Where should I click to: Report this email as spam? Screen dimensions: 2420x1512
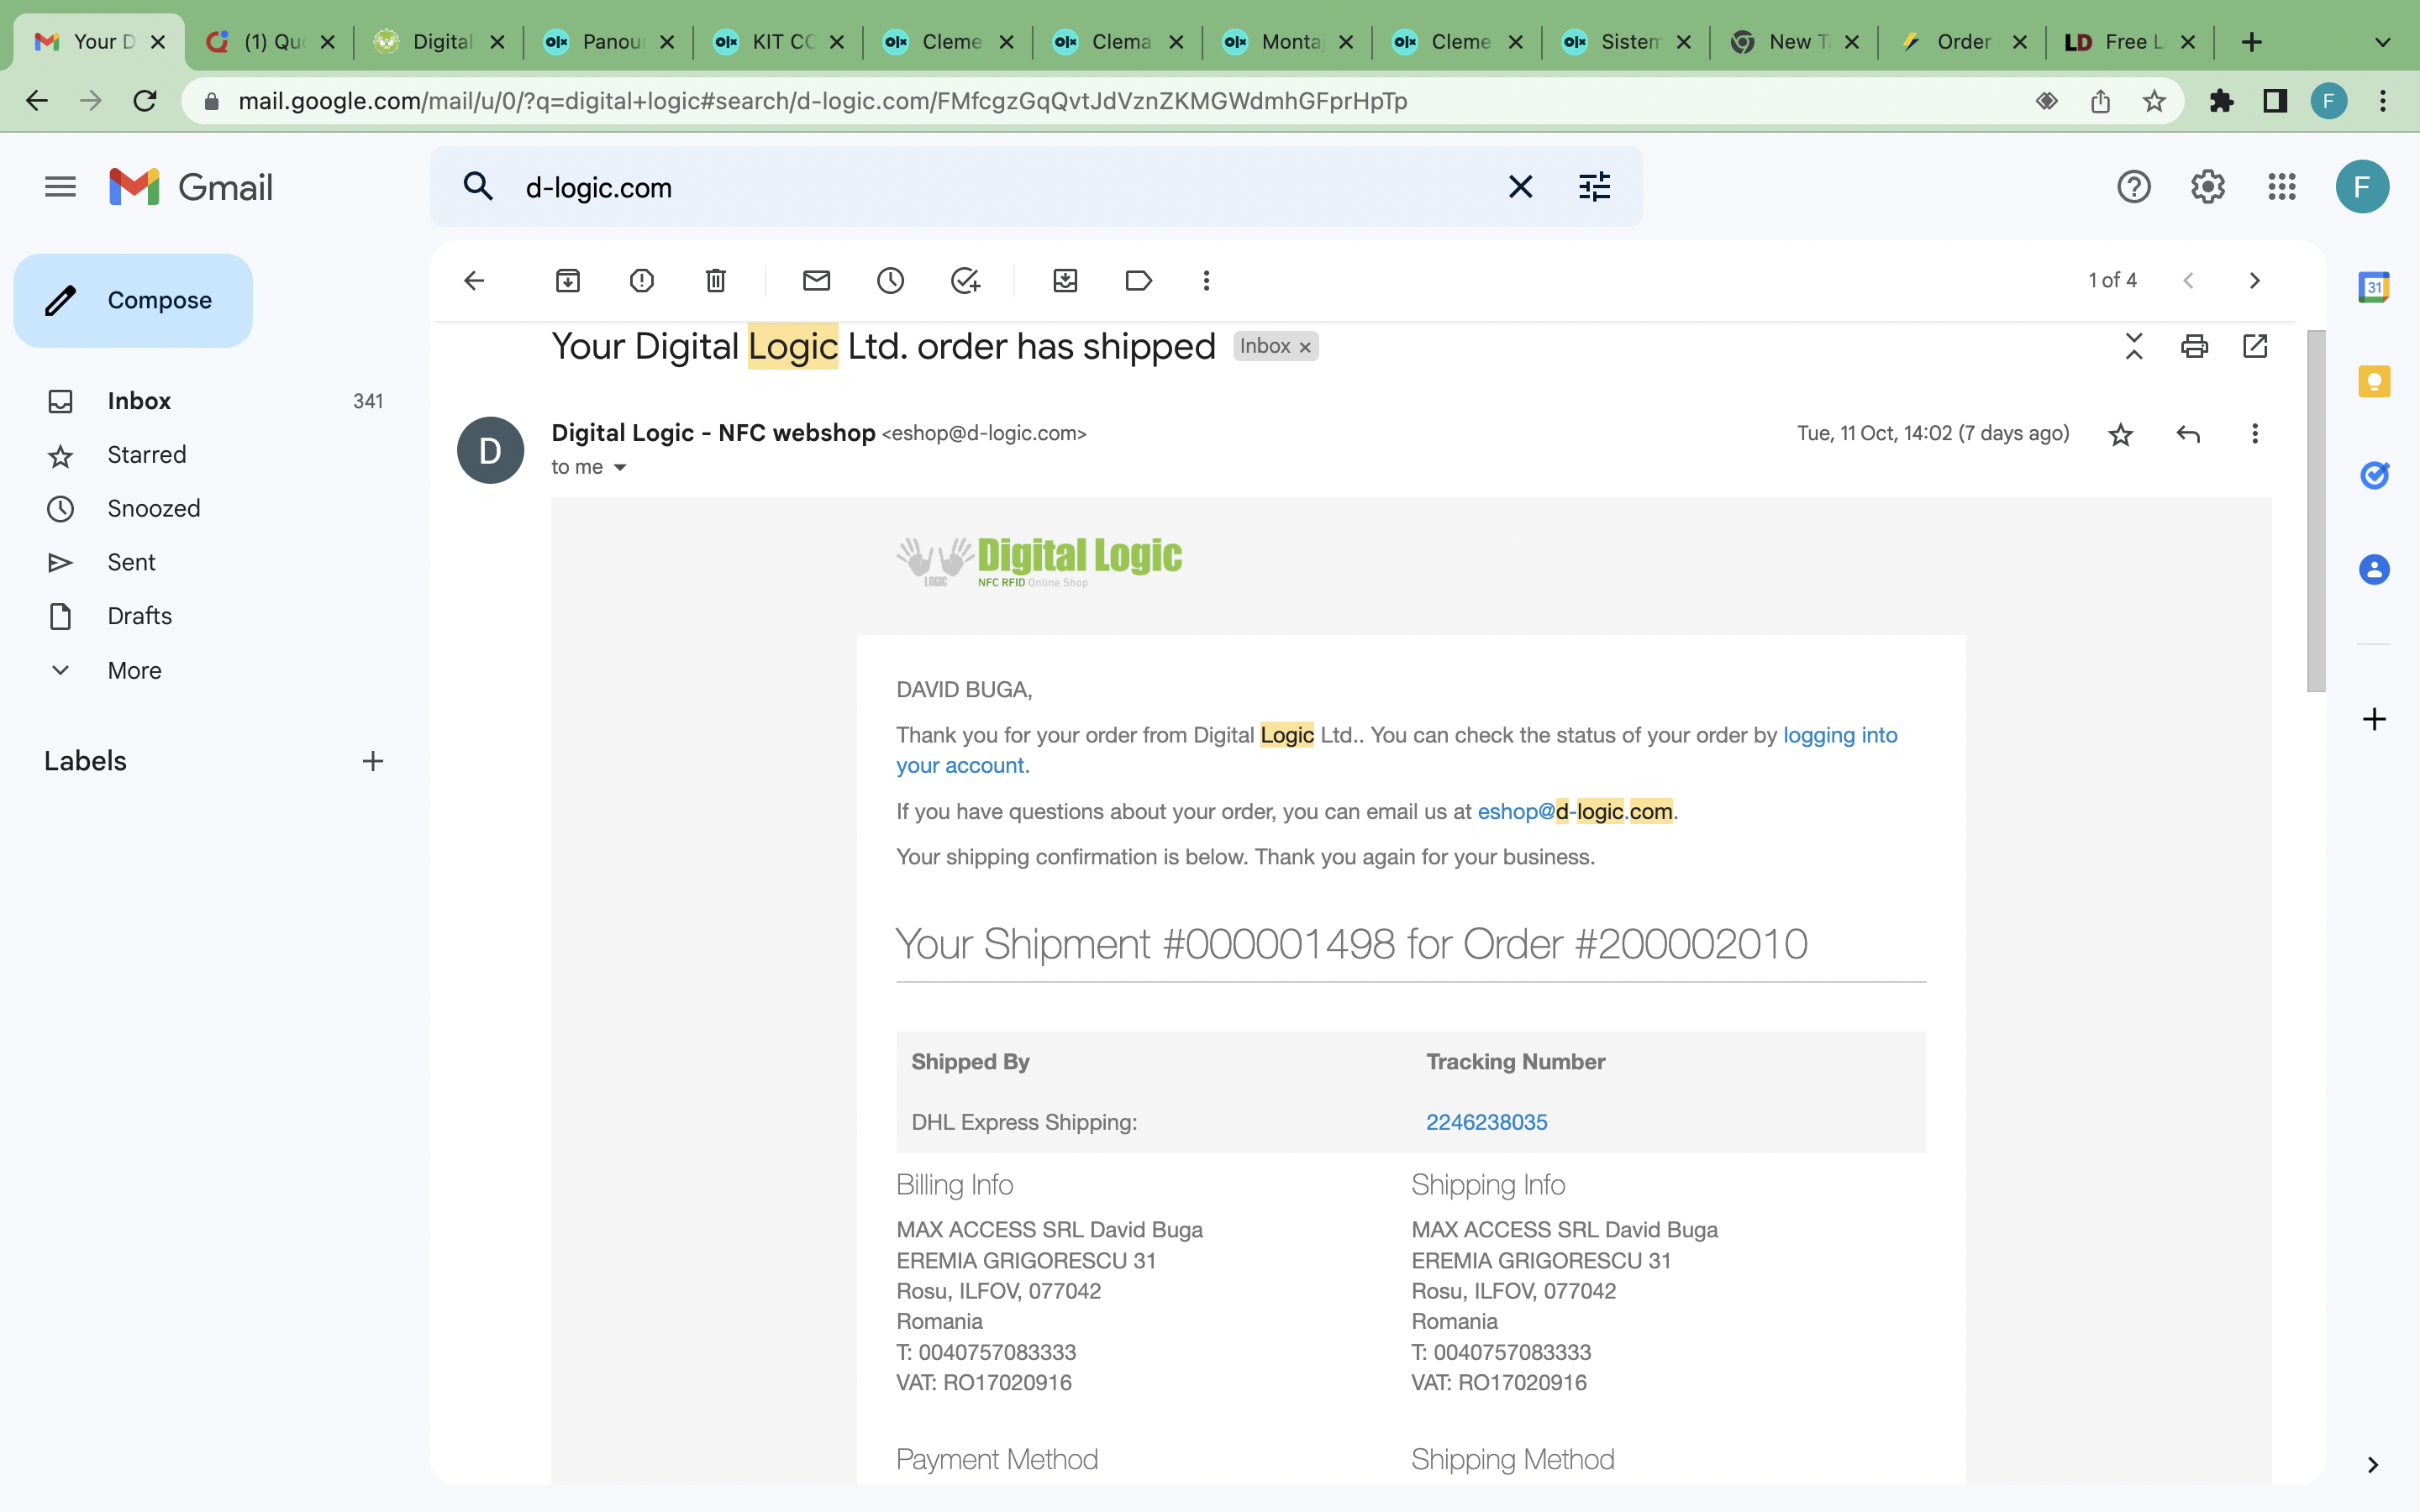641,281
